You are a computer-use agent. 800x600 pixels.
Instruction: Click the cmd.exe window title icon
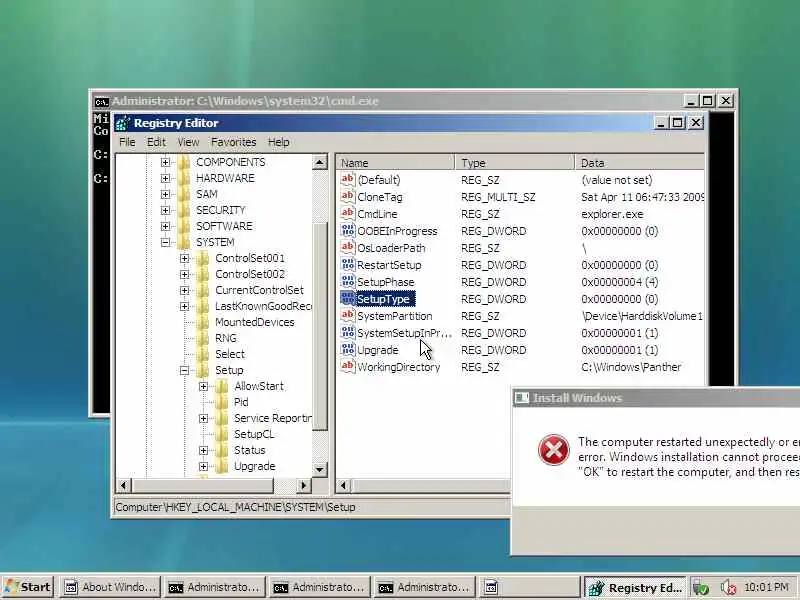coord(101,102)
